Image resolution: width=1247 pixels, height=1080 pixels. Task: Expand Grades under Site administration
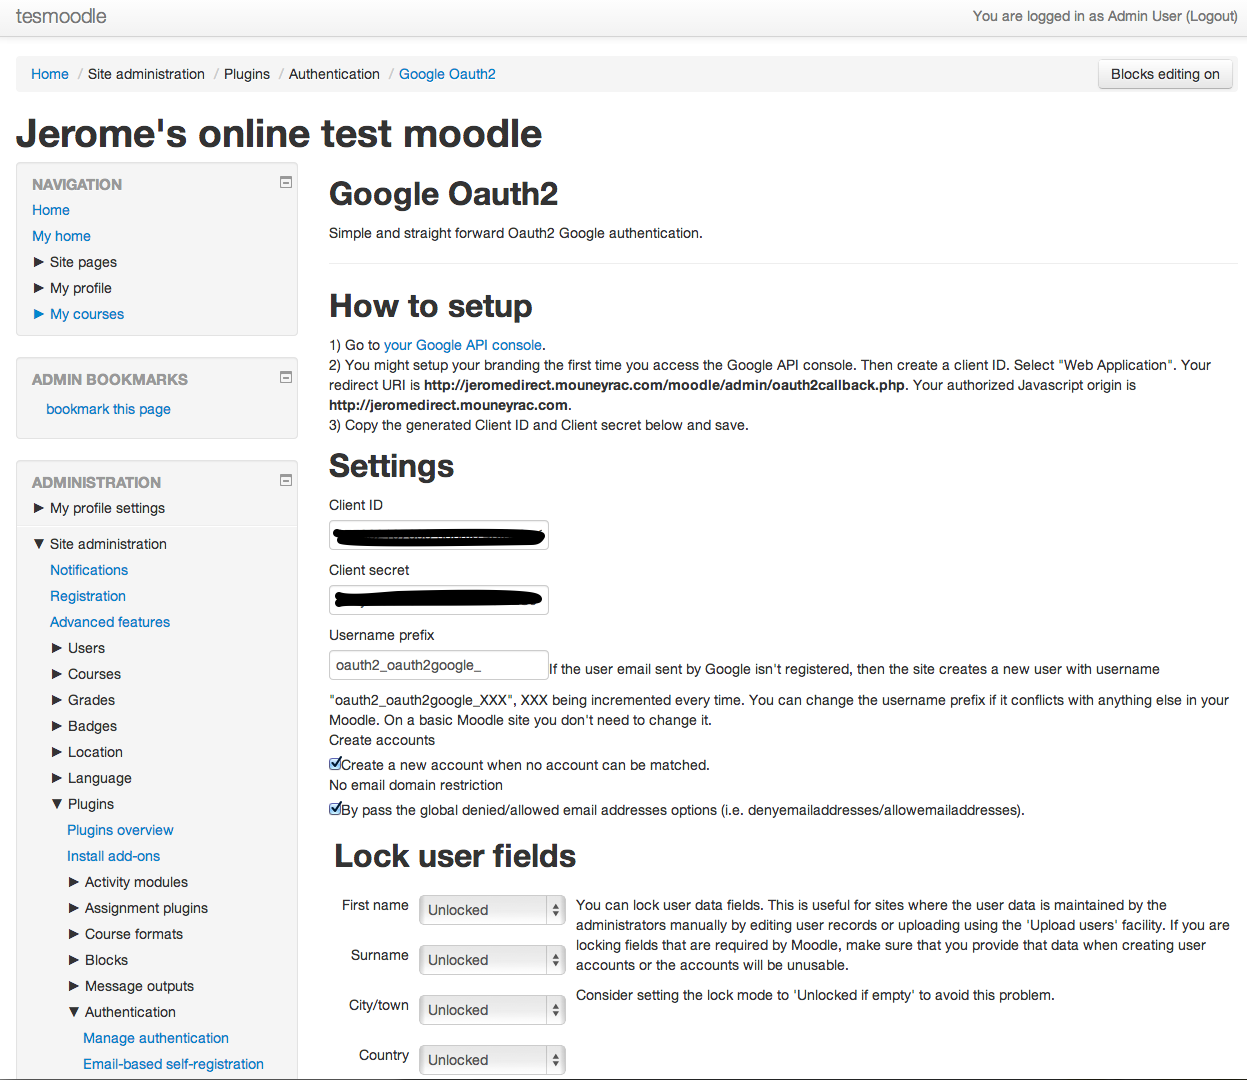tap(57, 700)
